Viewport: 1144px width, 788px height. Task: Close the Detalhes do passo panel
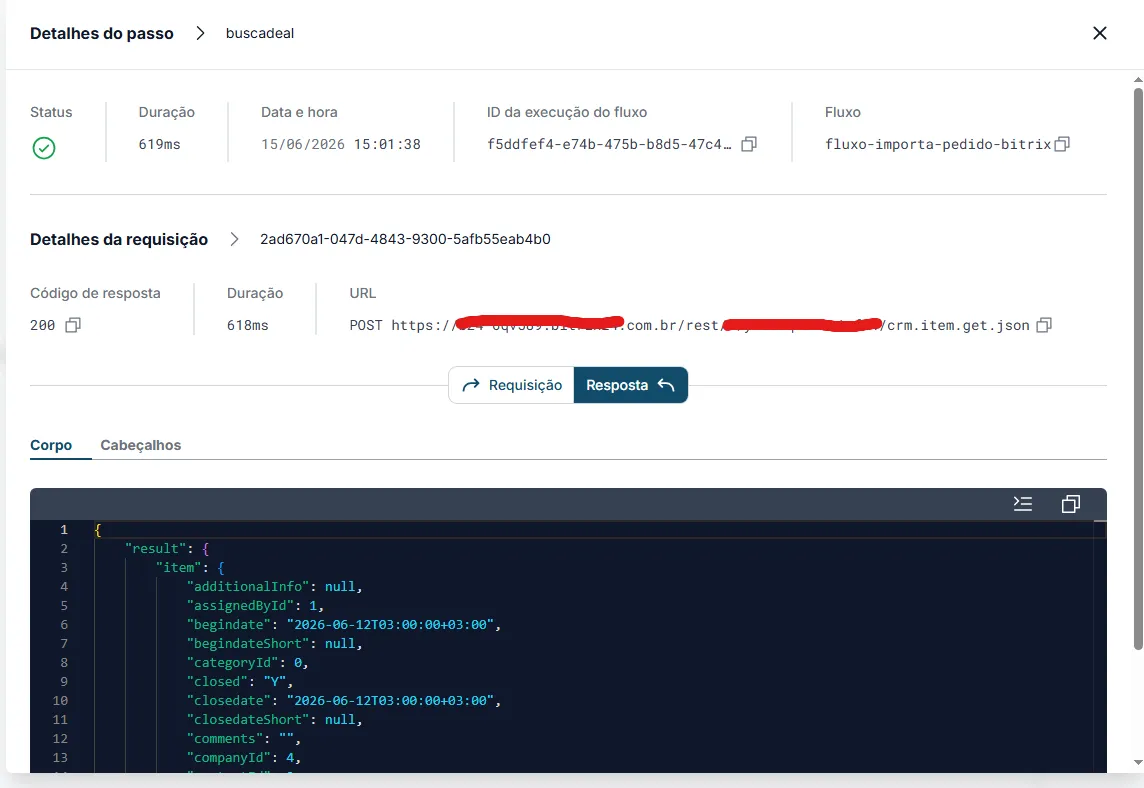(1099, 33)
